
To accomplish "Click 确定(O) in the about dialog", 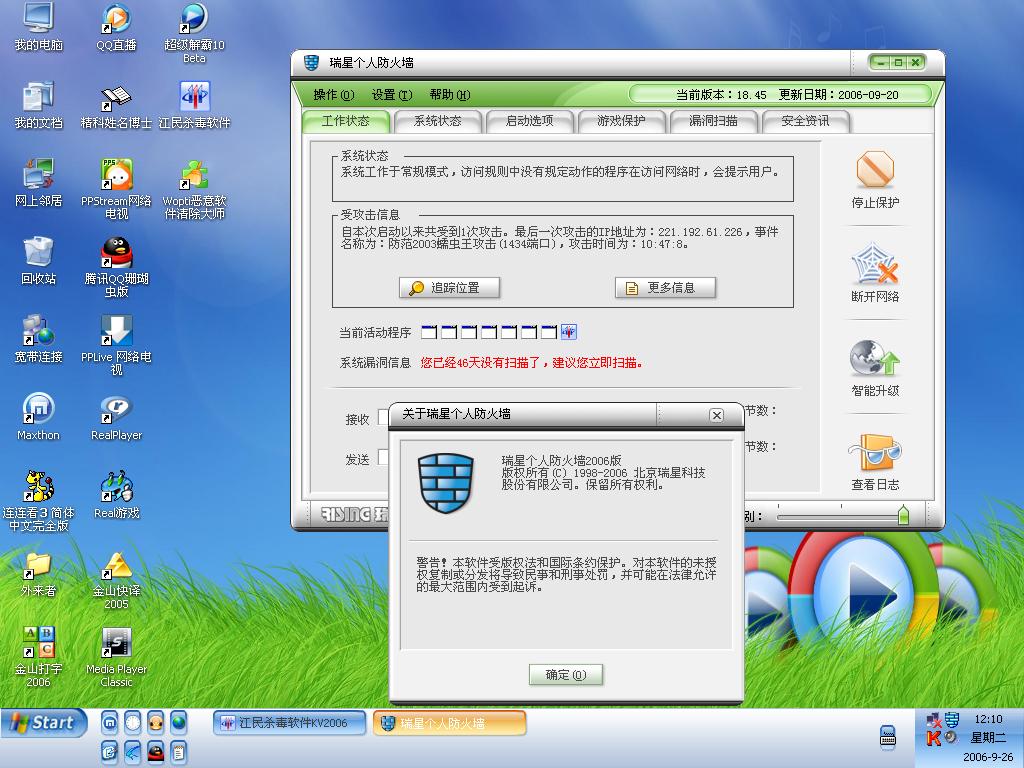I will click(x=566, y=675).
